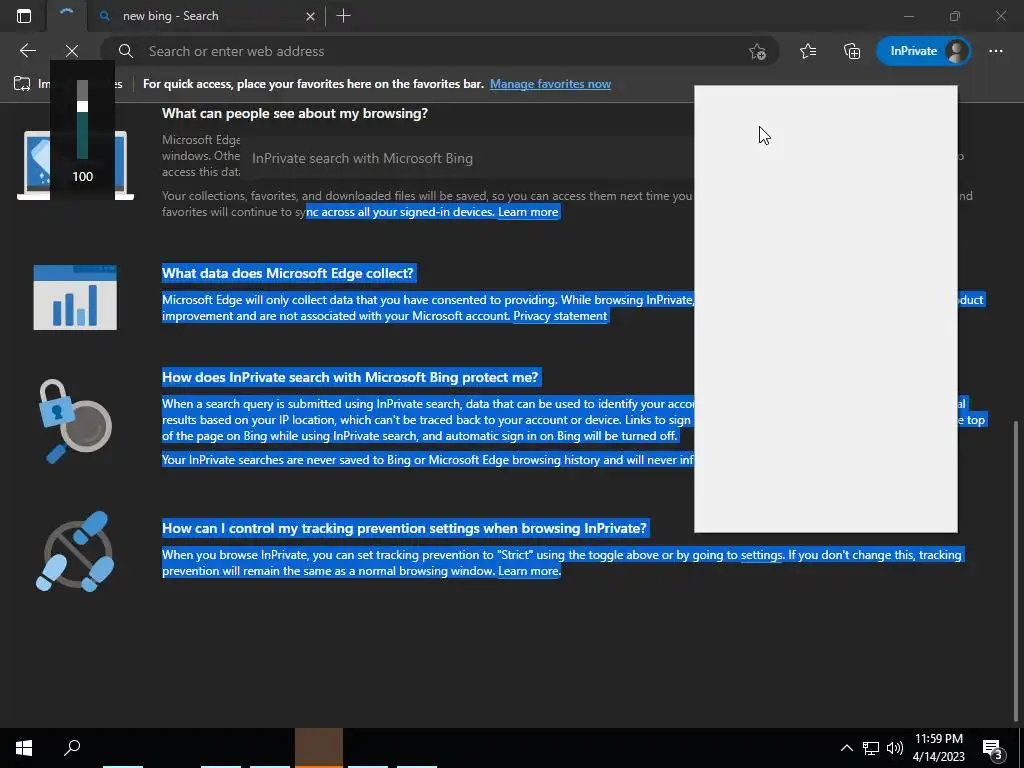Image resolution: width=1024 pixels, height=768 pixels.
Task: Click the InPrivate search with Microsoft Bing box
Action: (x=468, y=158)
